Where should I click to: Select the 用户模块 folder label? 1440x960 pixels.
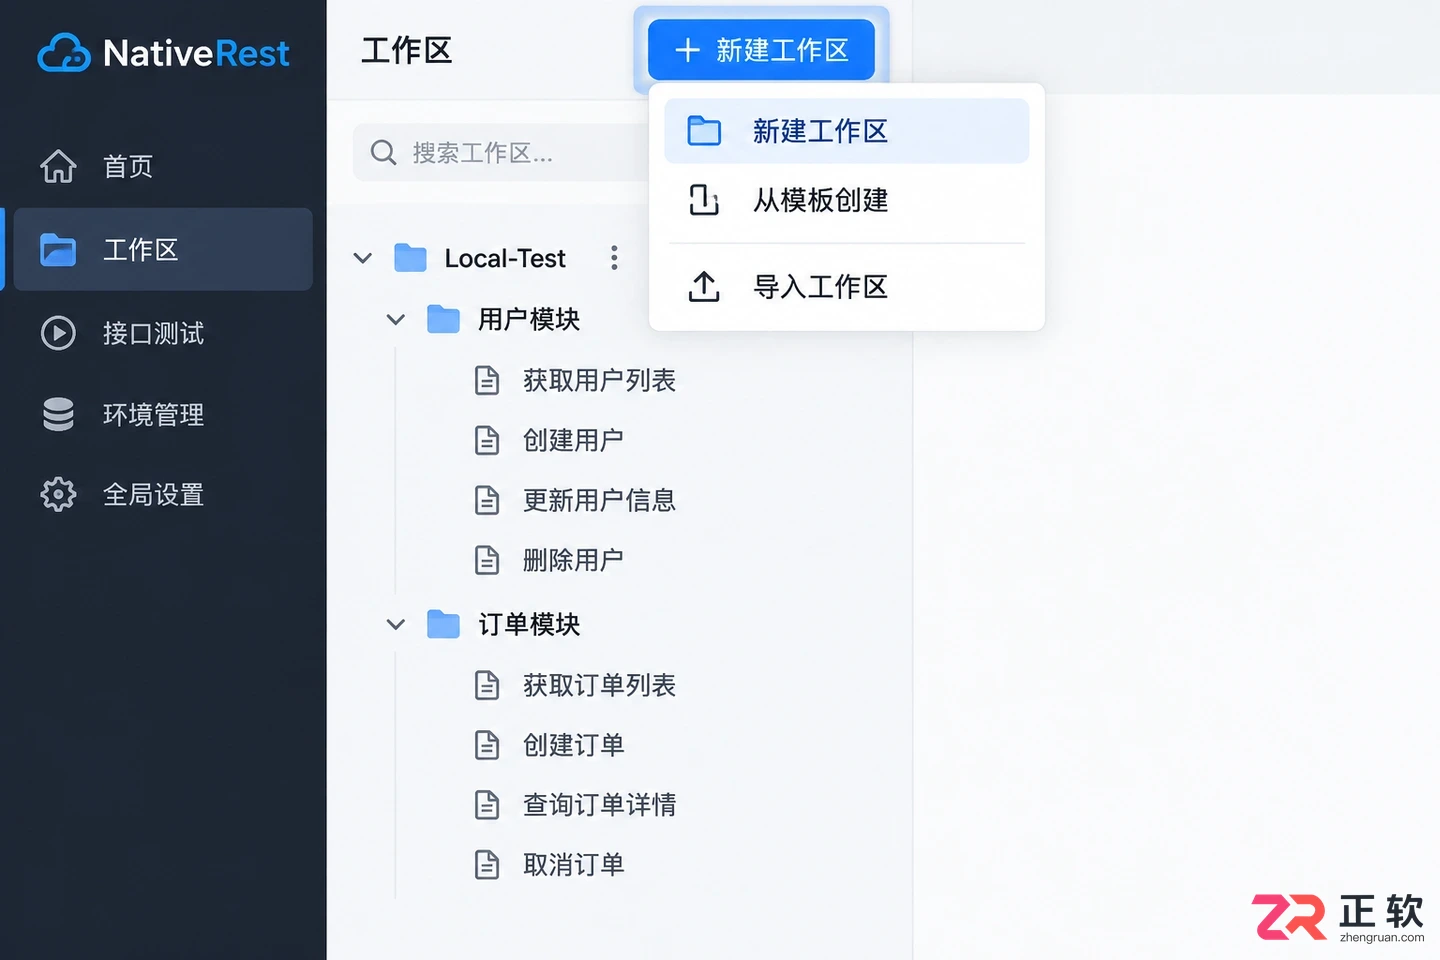point(529,319)
